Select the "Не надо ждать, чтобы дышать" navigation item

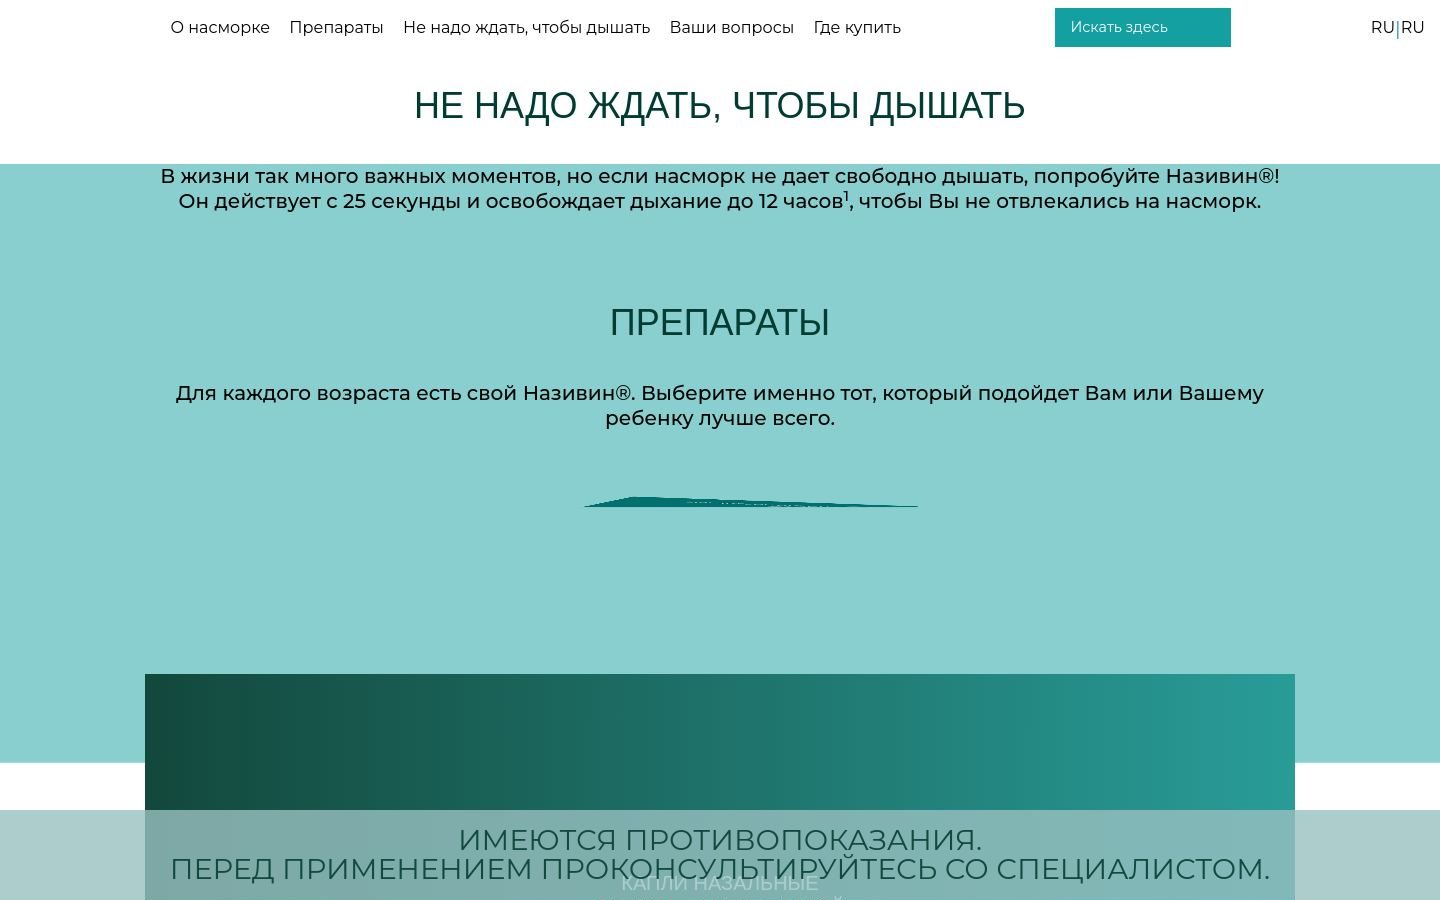(x=526, y=28)
